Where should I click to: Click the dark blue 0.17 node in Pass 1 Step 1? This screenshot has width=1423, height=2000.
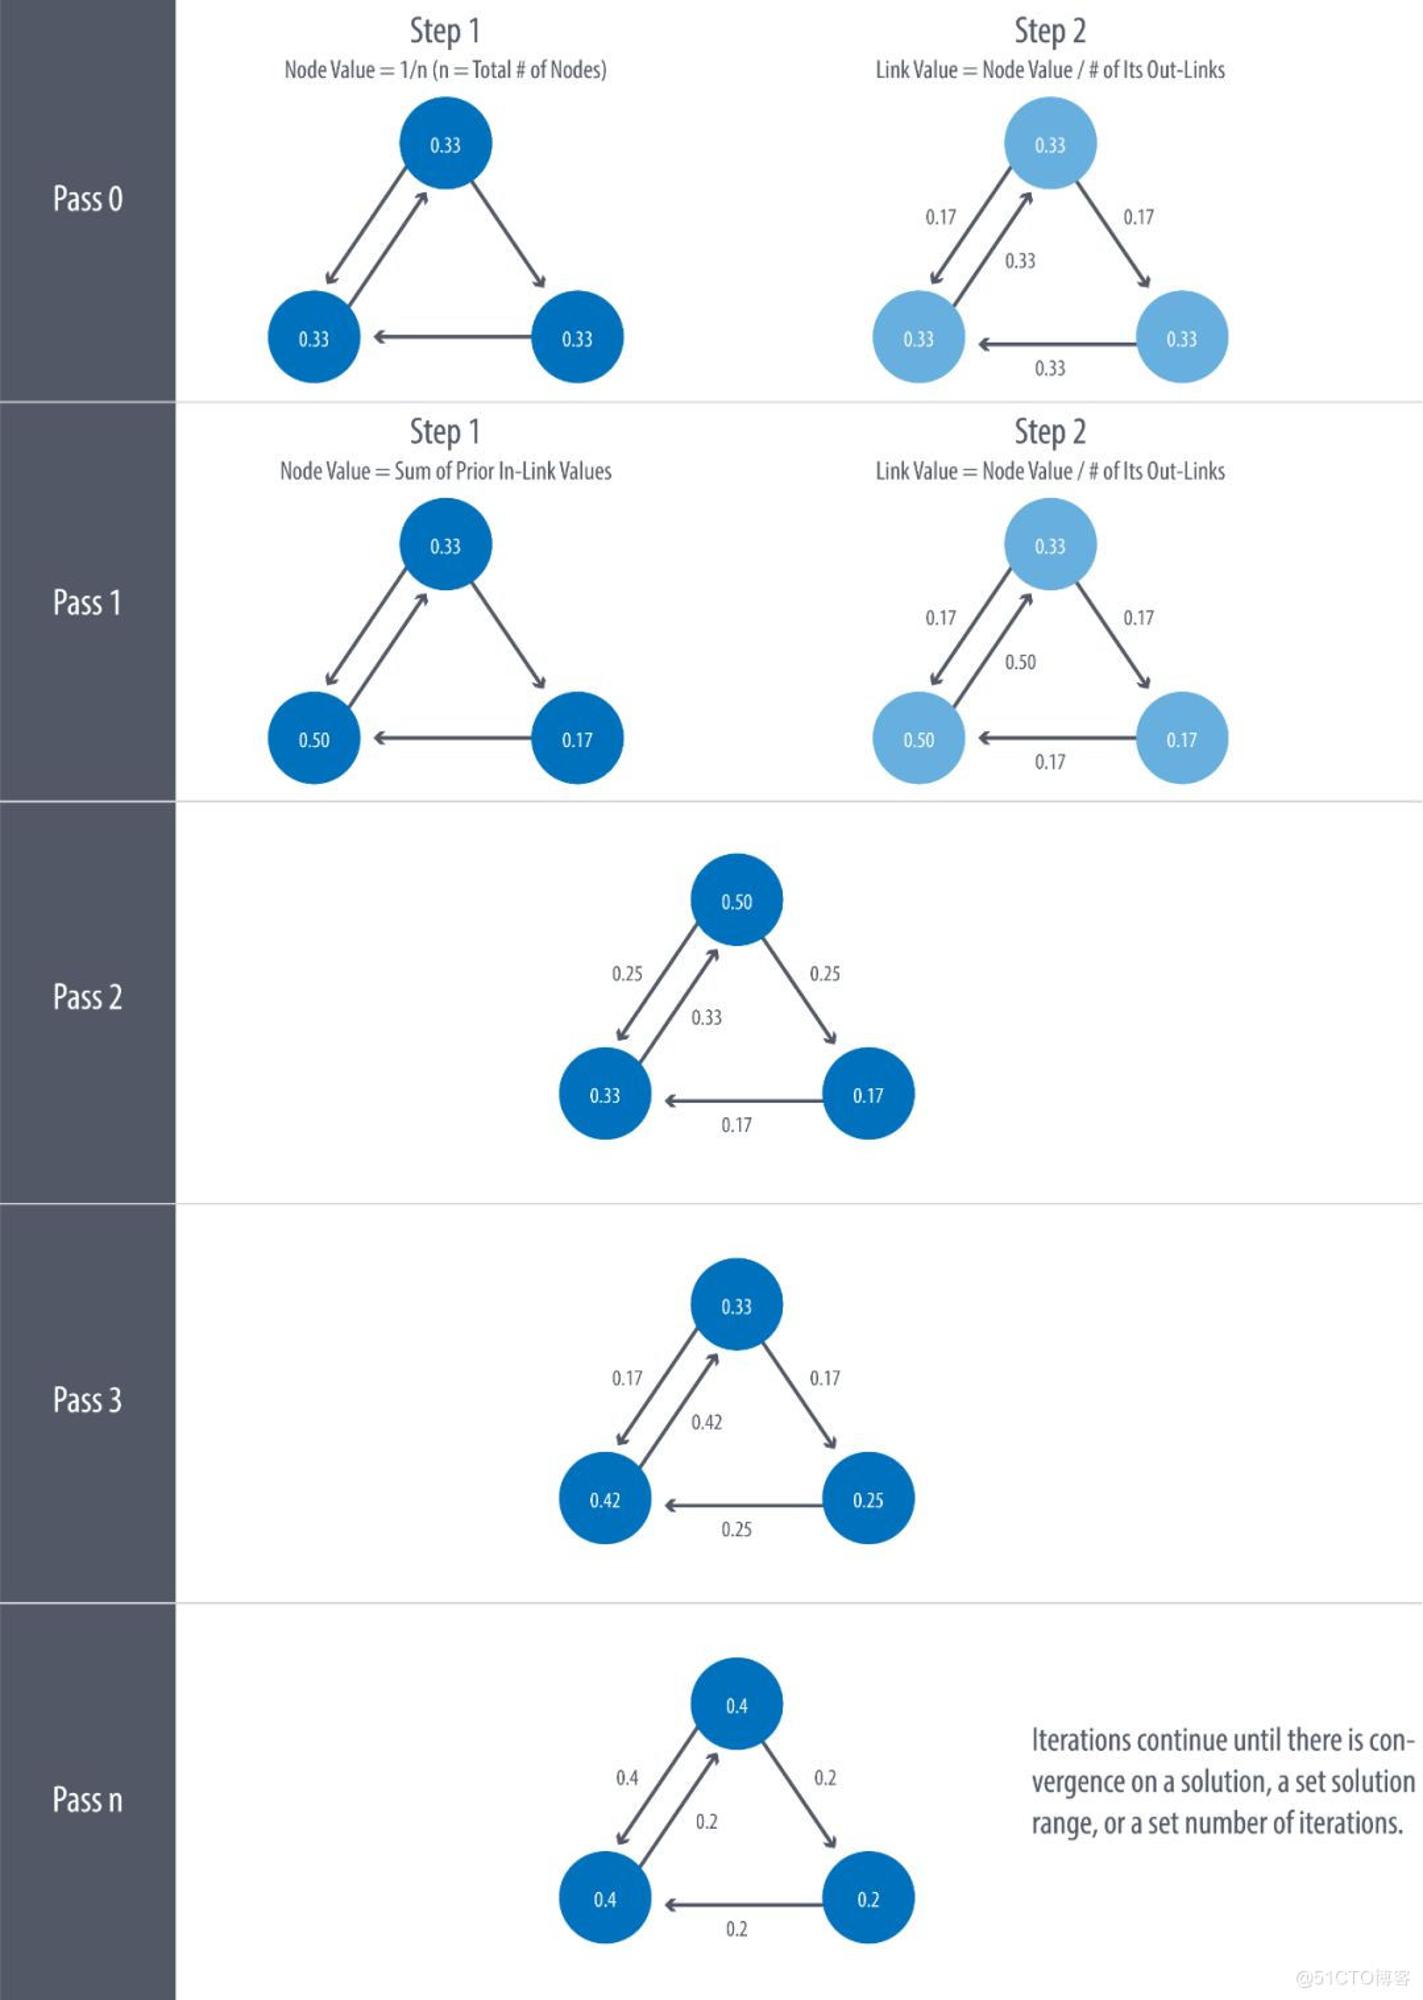coord(577,738)
